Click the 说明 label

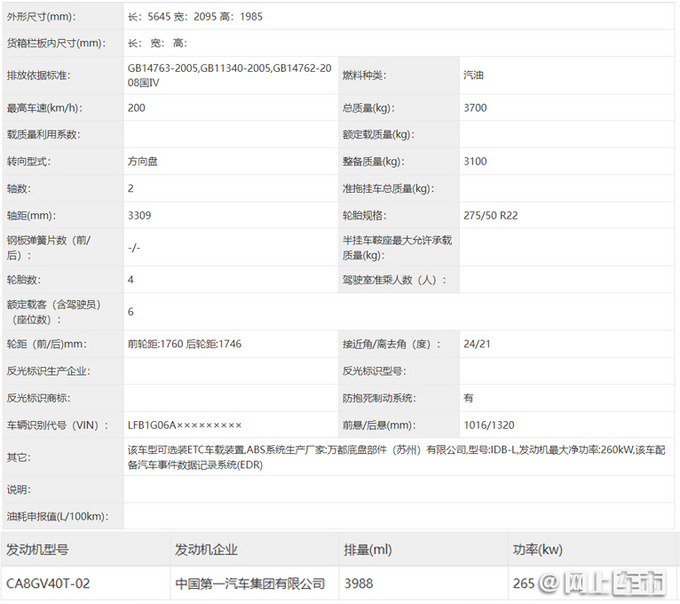[x=19, y=490]
